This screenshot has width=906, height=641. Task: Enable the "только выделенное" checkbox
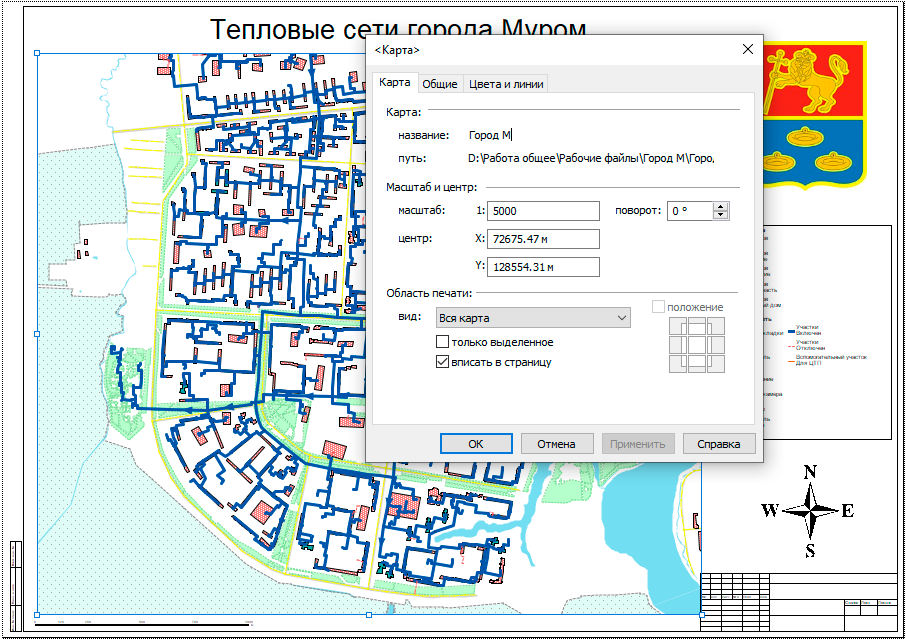443,343
